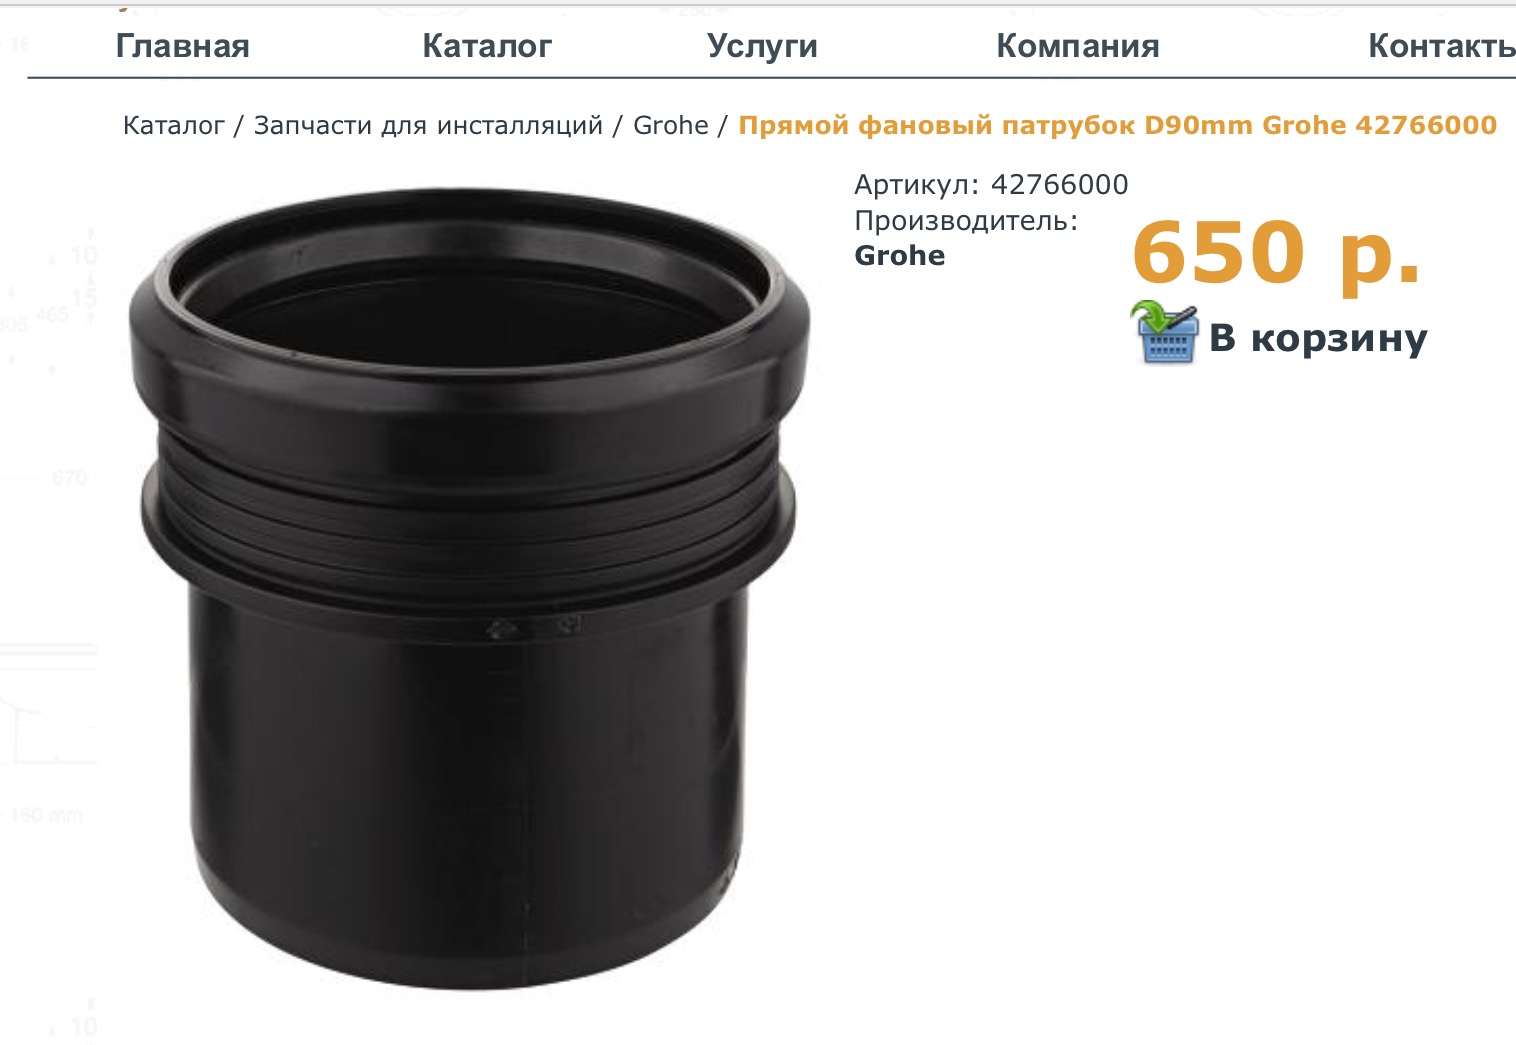Click the bold Grohe manufacturer link
Screen dimensions: 1516x1045
point(899,255)
